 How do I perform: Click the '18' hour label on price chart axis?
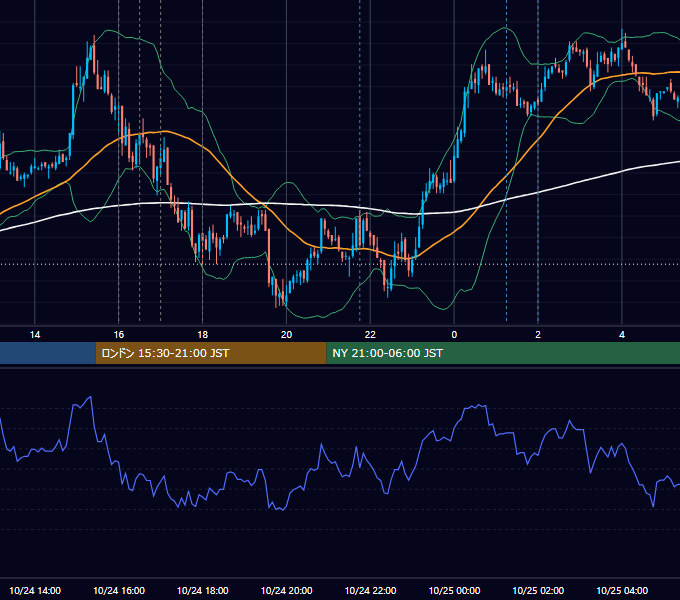pyautogui.click(x=203, y=335)
